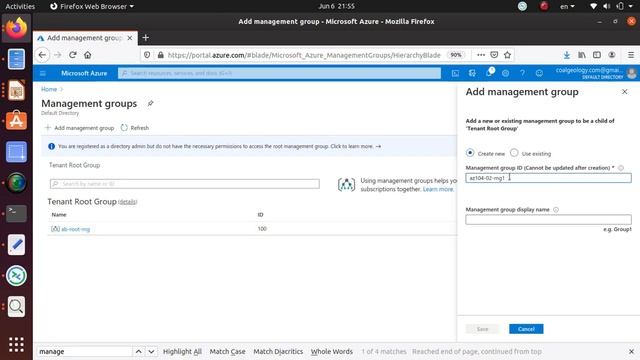This screenshot has width=640, height=360.
Task: Reload the current page
Action: 73,55
